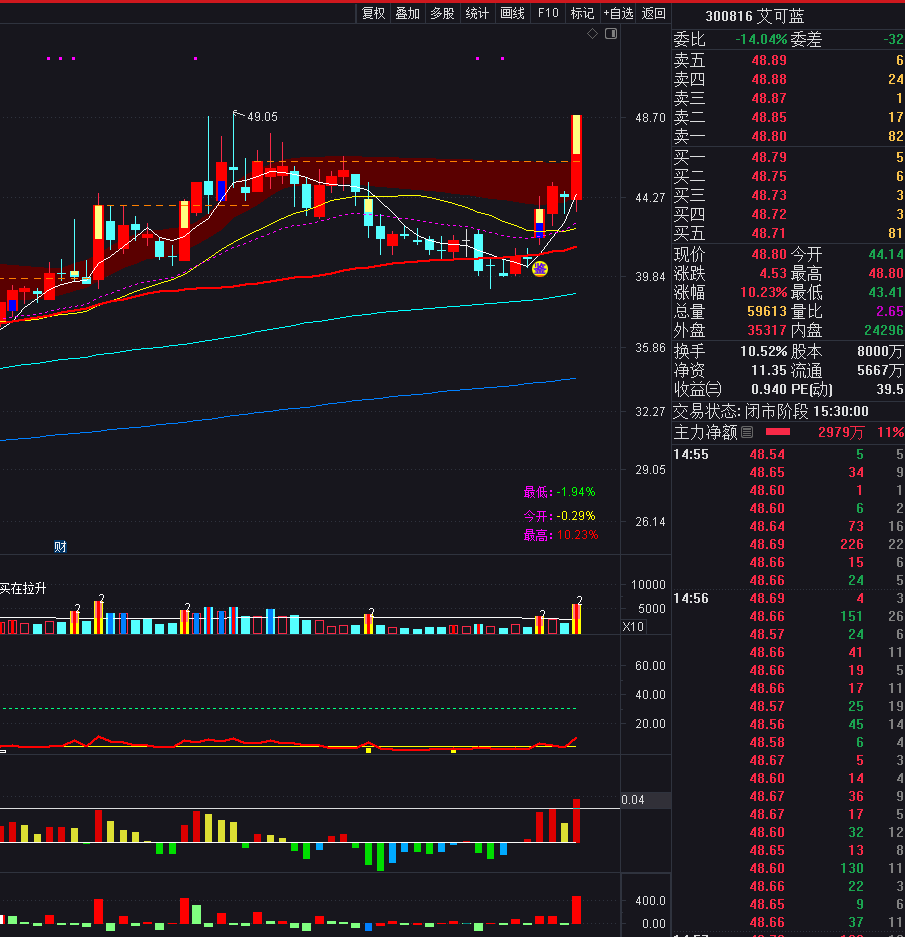Open the 统计 statistics menu
Image resolution: width=905 pixels, height=937 pixels.
point(478,13)
